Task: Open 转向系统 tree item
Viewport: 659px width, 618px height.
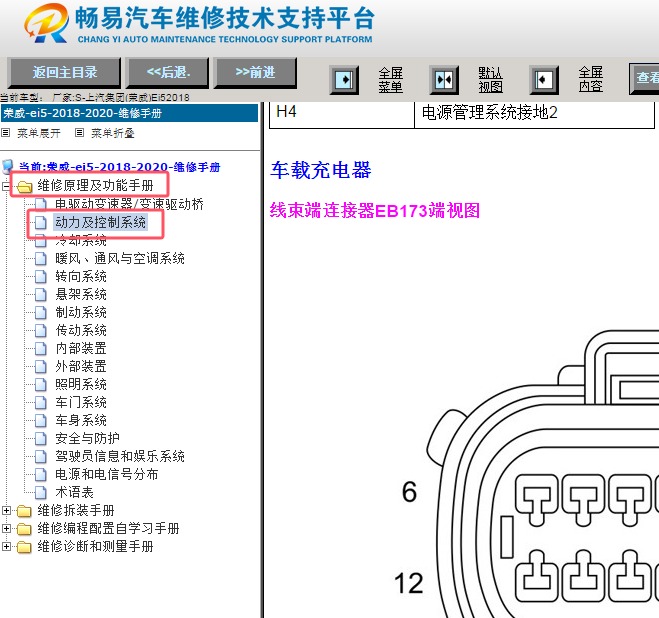Action: coord(81,277)
